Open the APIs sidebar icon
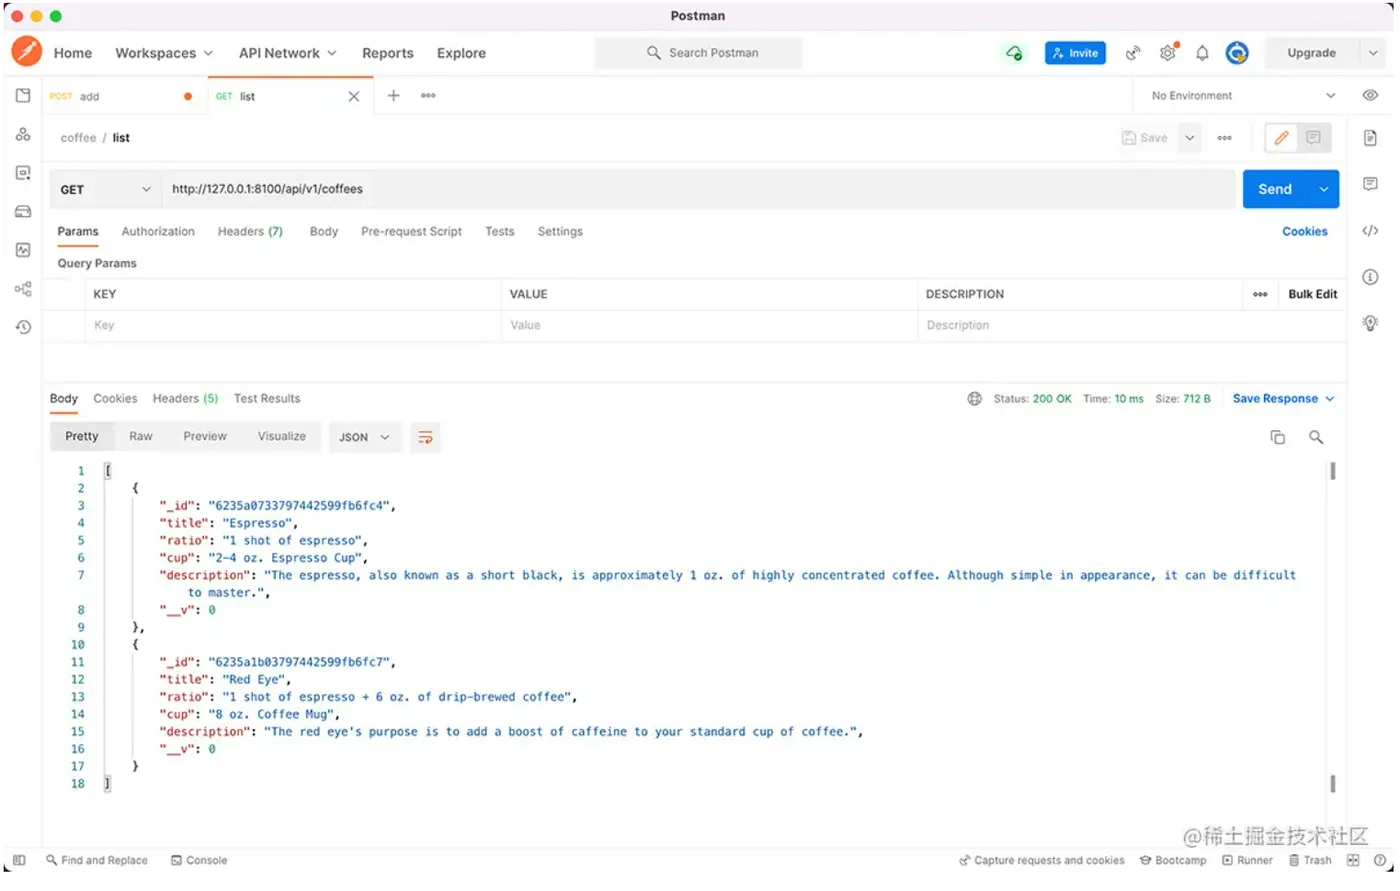This screenshot has width=1400, height=891. 23,134
